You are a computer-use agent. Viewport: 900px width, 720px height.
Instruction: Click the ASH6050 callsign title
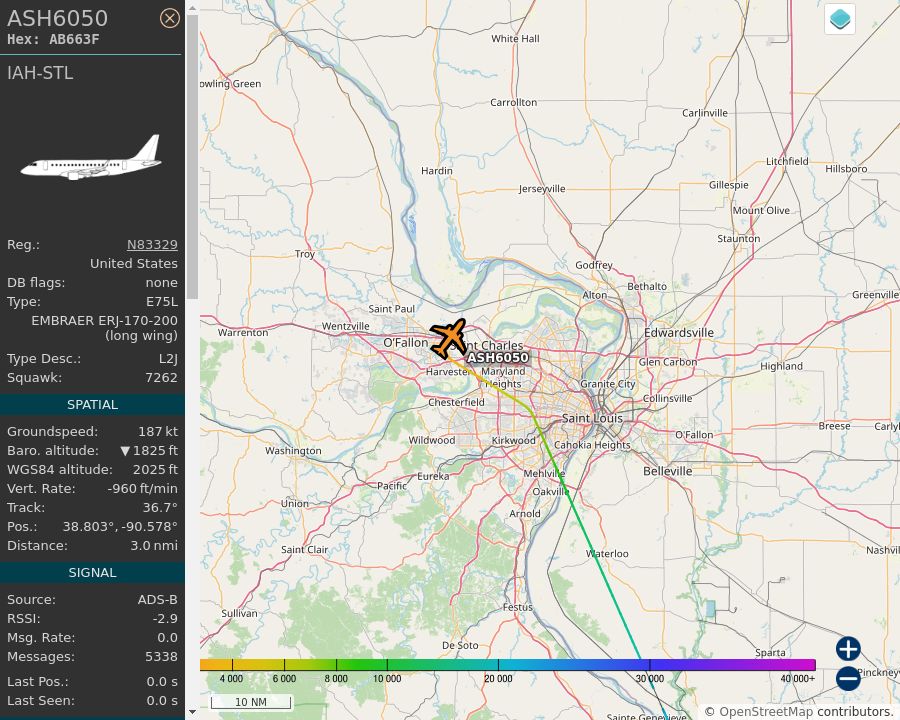57,18
